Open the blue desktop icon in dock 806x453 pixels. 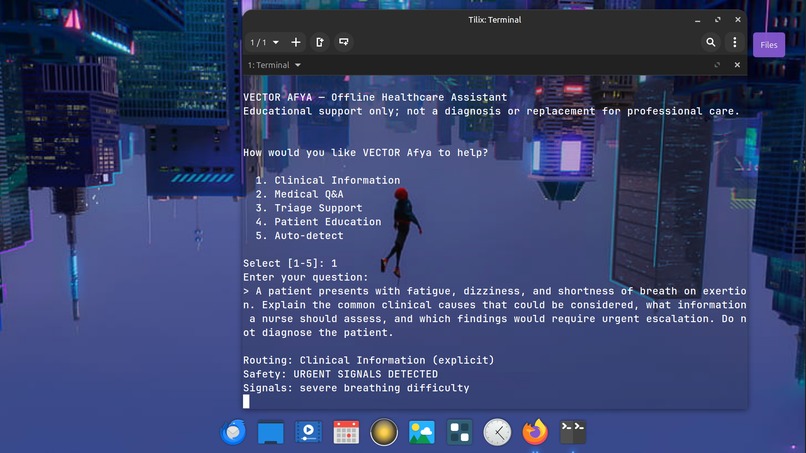point(271,432)
